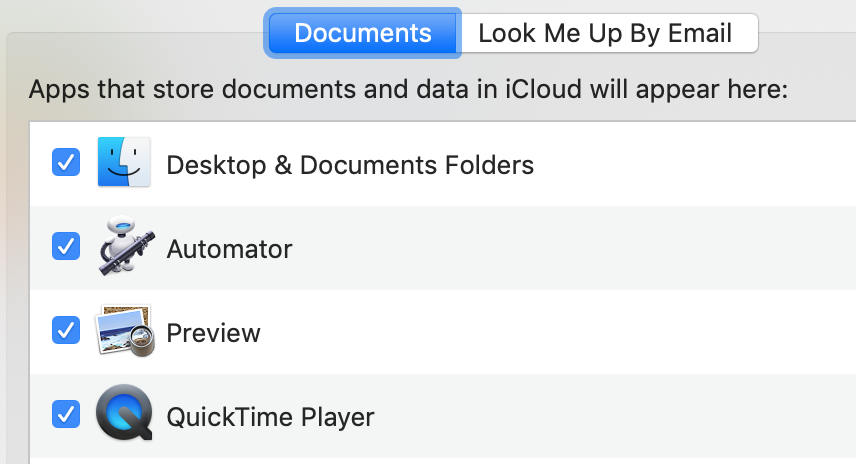Click the Preview app icon
The height and width of the screenshot is (464, 856).
(126, 331)
